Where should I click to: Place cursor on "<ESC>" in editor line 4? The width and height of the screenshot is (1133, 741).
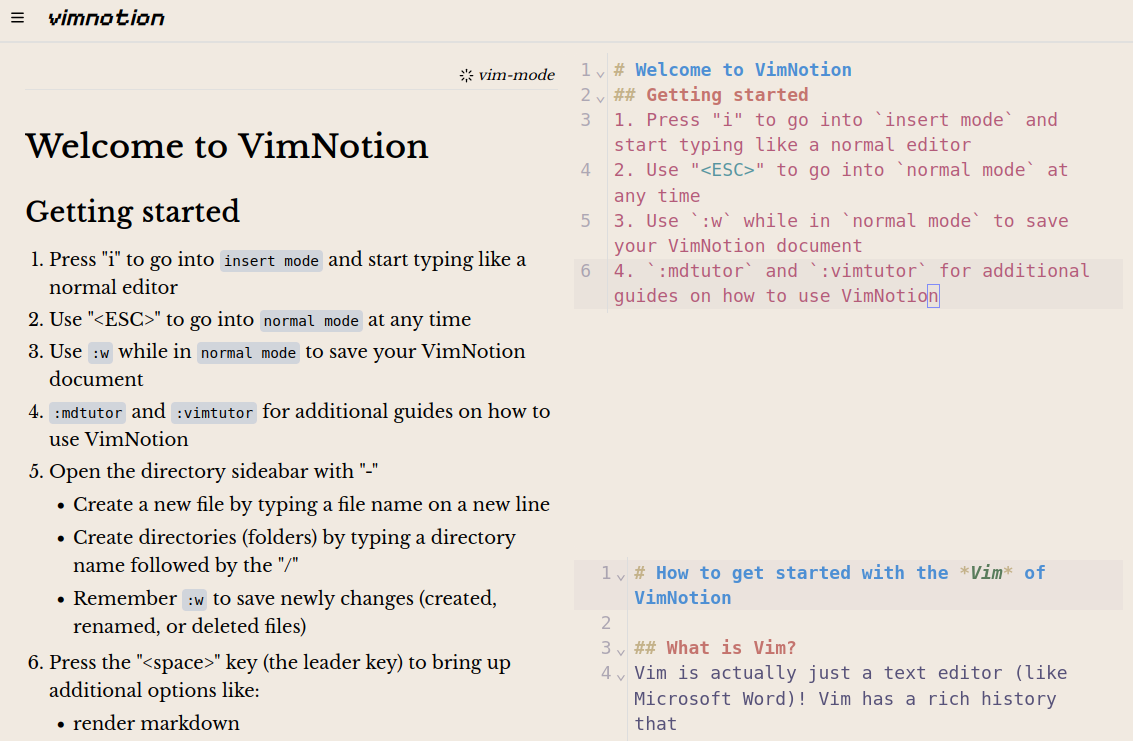pos(727,170)
